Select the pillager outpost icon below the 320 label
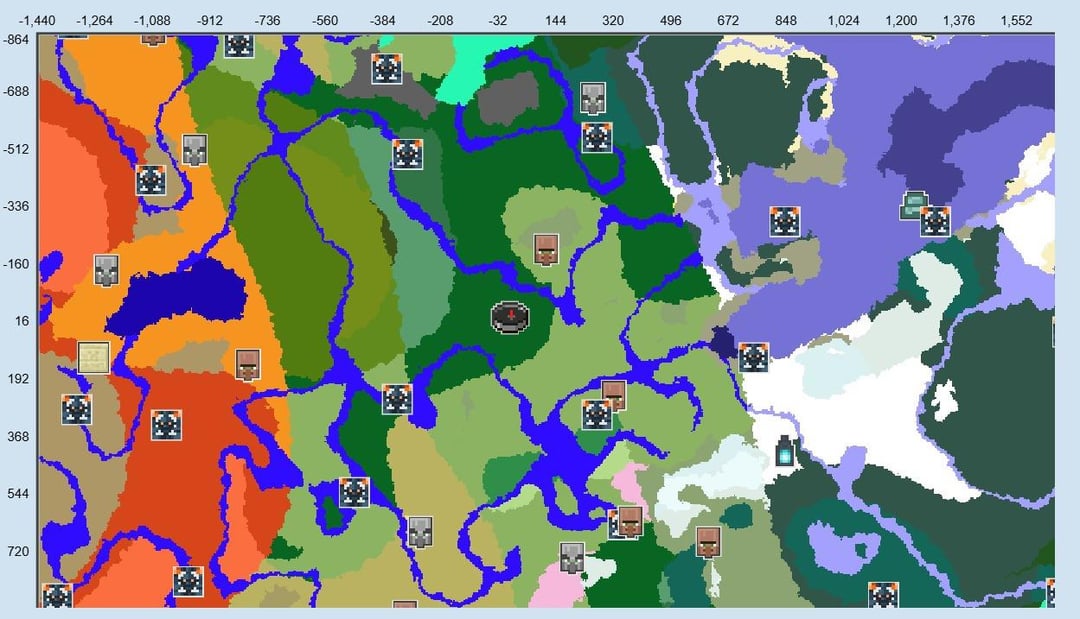Image resolution: width=1080 pixels, height=619 pixels. (594, 98)
